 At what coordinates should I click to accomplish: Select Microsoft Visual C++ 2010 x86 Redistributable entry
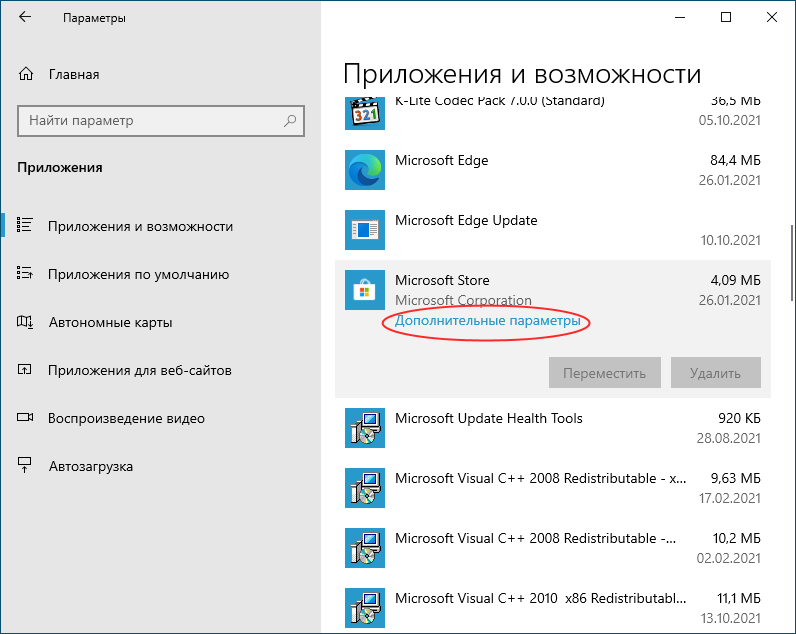pos(540,598)
